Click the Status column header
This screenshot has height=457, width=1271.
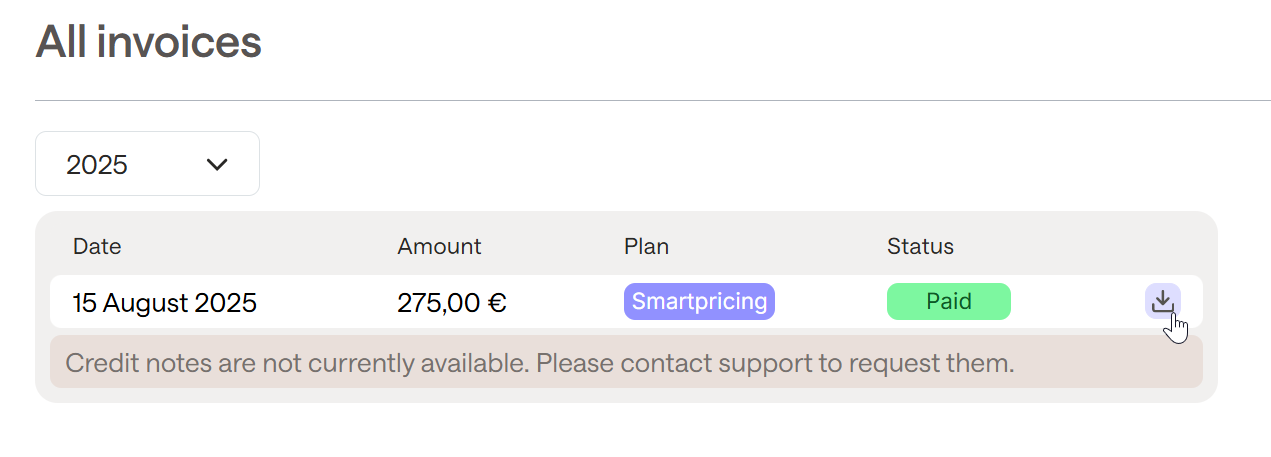coord(920,246)
